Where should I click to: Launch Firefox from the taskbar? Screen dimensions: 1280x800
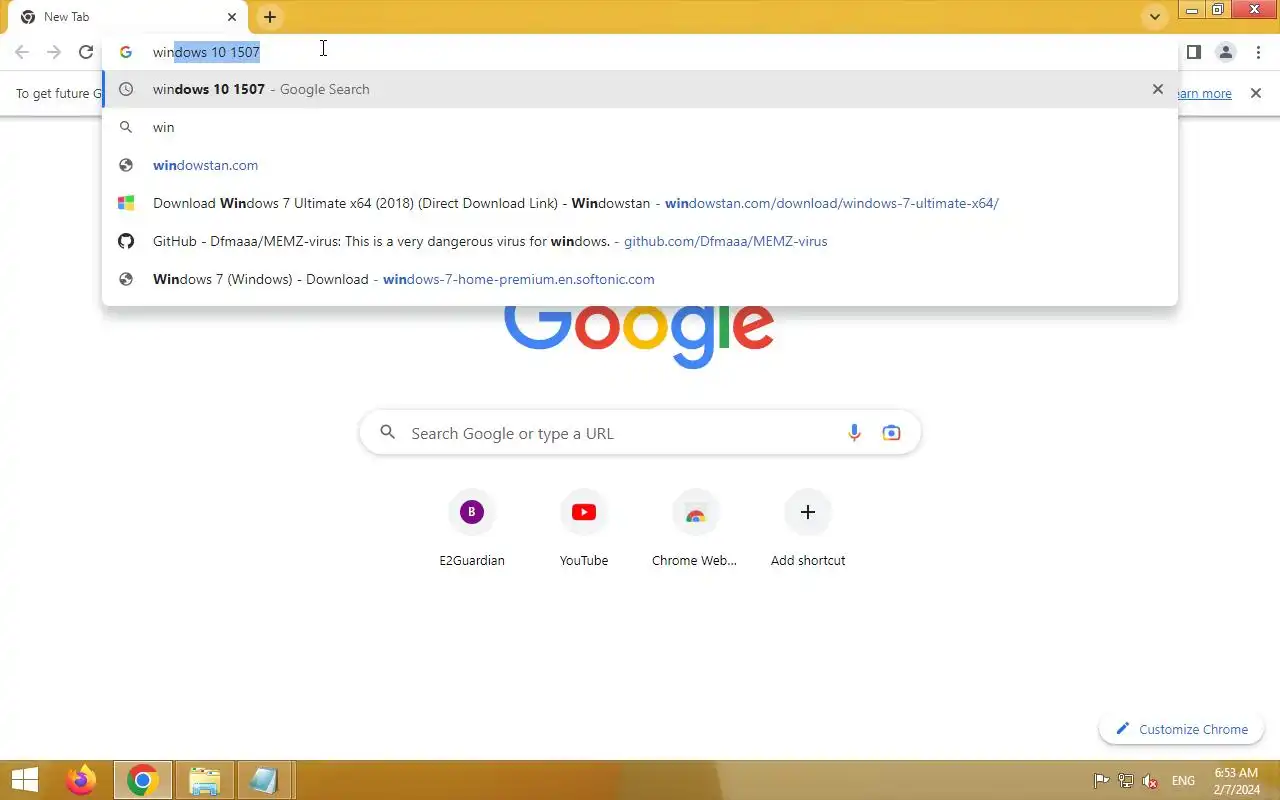pyautogui.click(x=81, y=780)
